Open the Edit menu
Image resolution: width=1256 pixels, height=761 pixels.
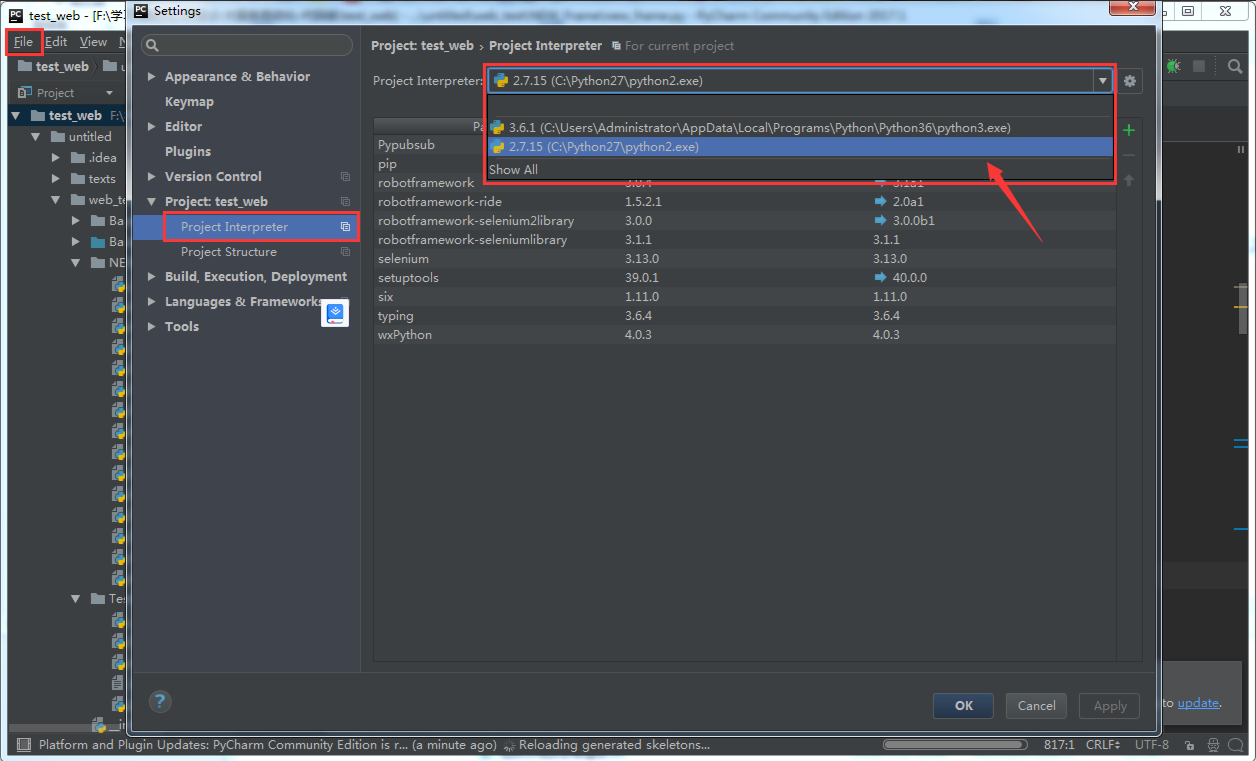point(56,42)
